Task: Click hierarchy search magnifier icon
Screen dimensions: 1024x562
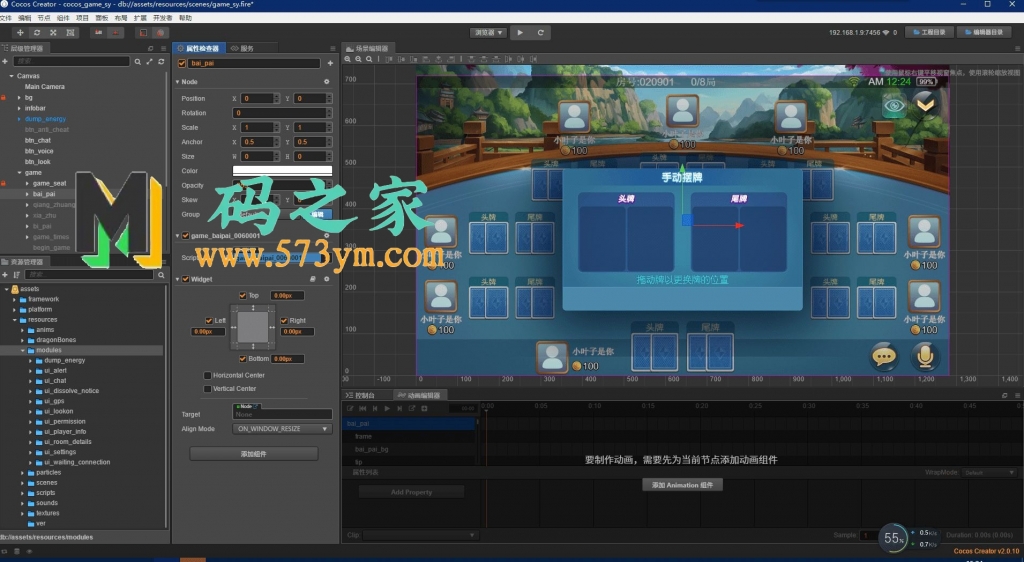Action: pos(137,61)
